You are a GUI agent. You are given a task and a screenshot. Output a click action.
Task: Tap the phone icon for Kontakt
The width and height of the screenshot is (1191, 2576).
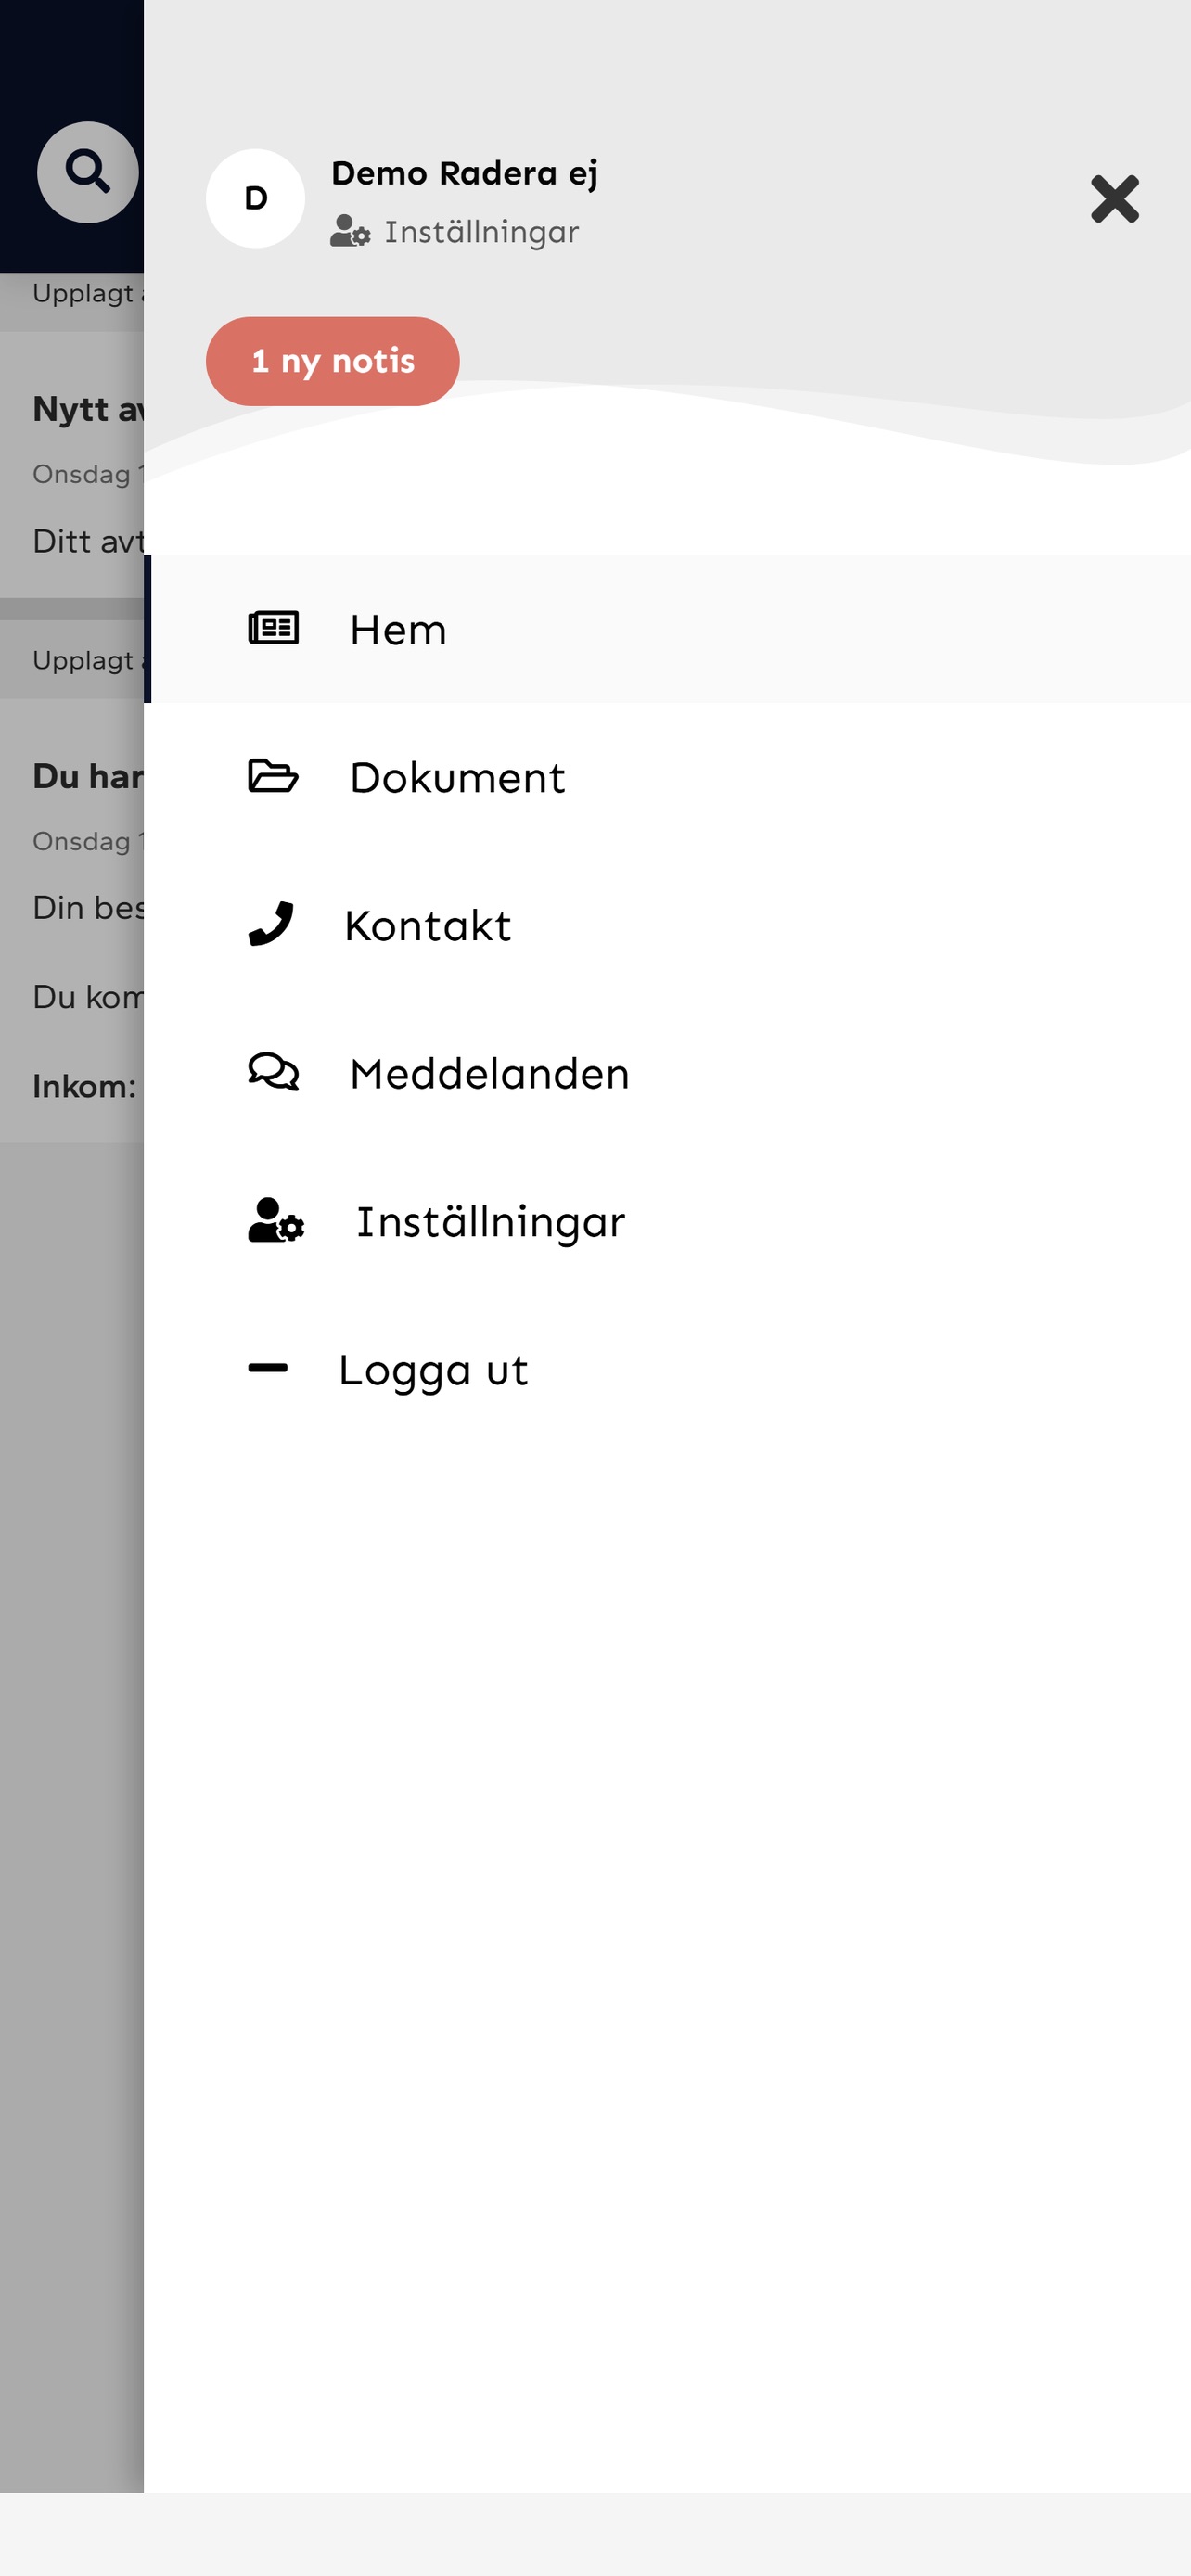270,924
